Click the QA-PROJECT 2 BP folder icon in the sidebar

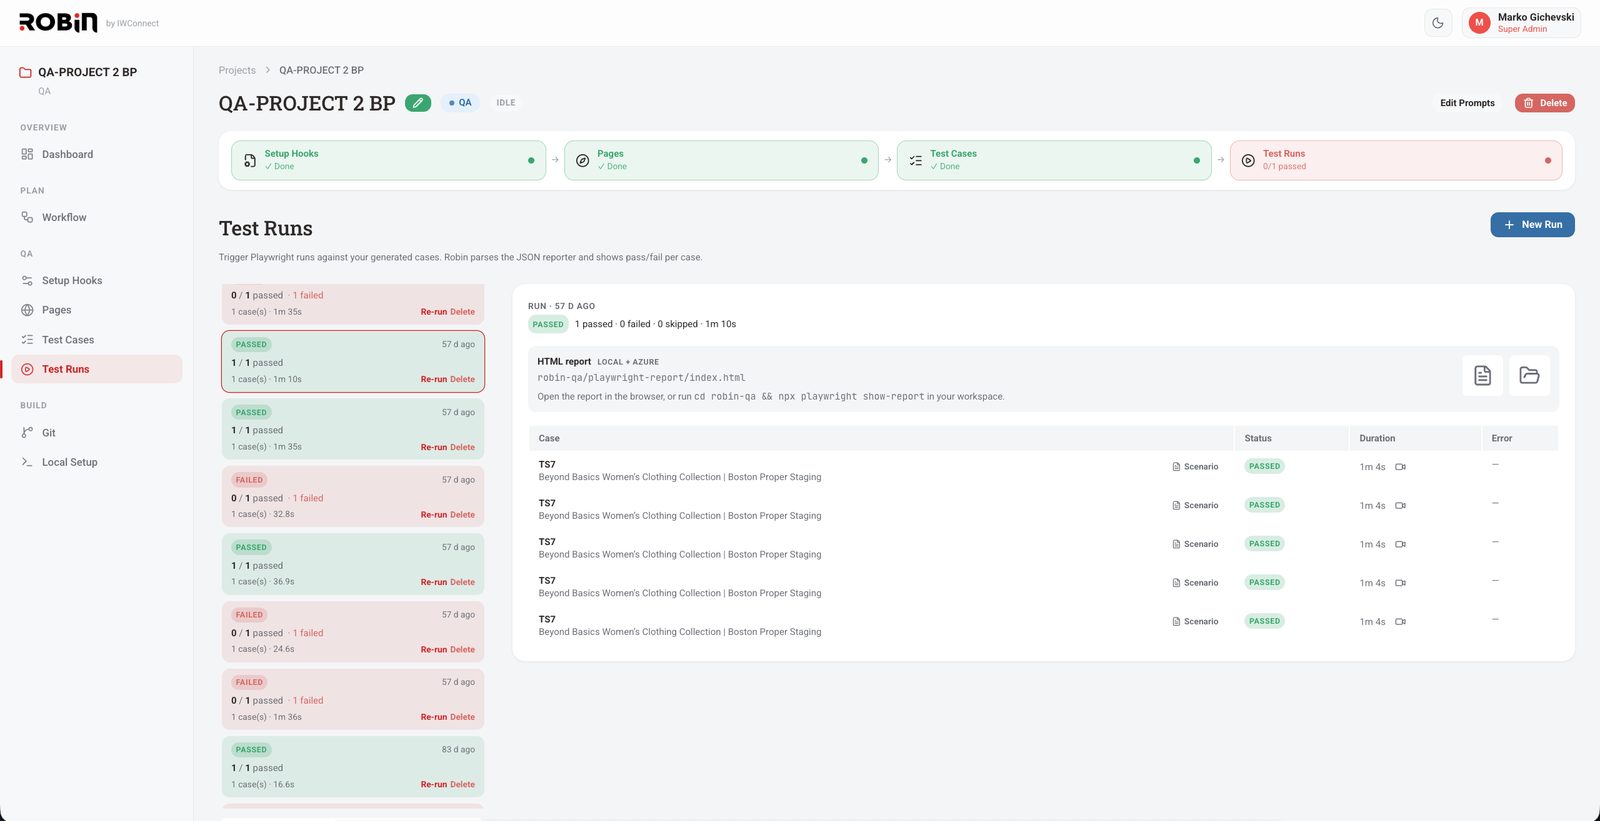click(26, 72)
